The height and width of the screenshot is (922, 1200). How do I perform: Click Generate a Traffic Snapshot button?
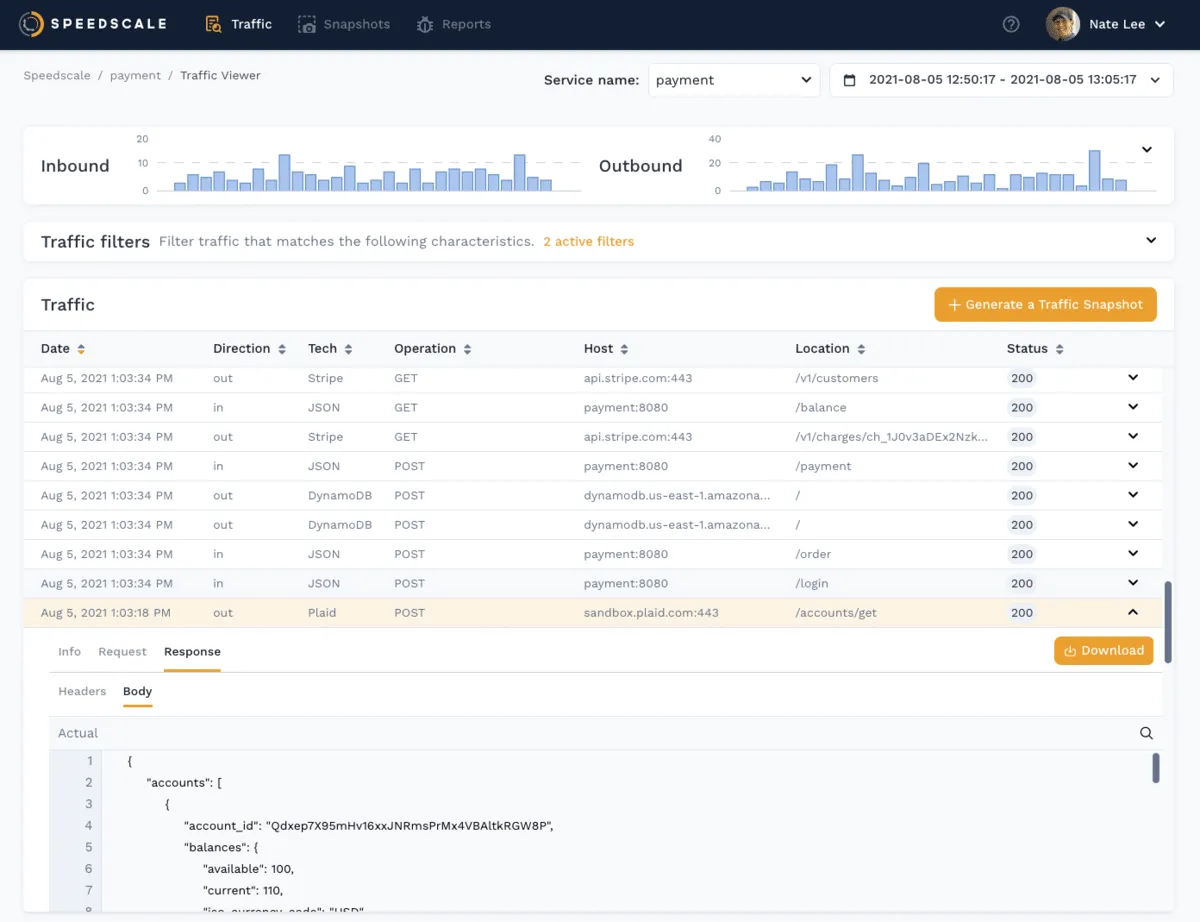[1045, 305]
